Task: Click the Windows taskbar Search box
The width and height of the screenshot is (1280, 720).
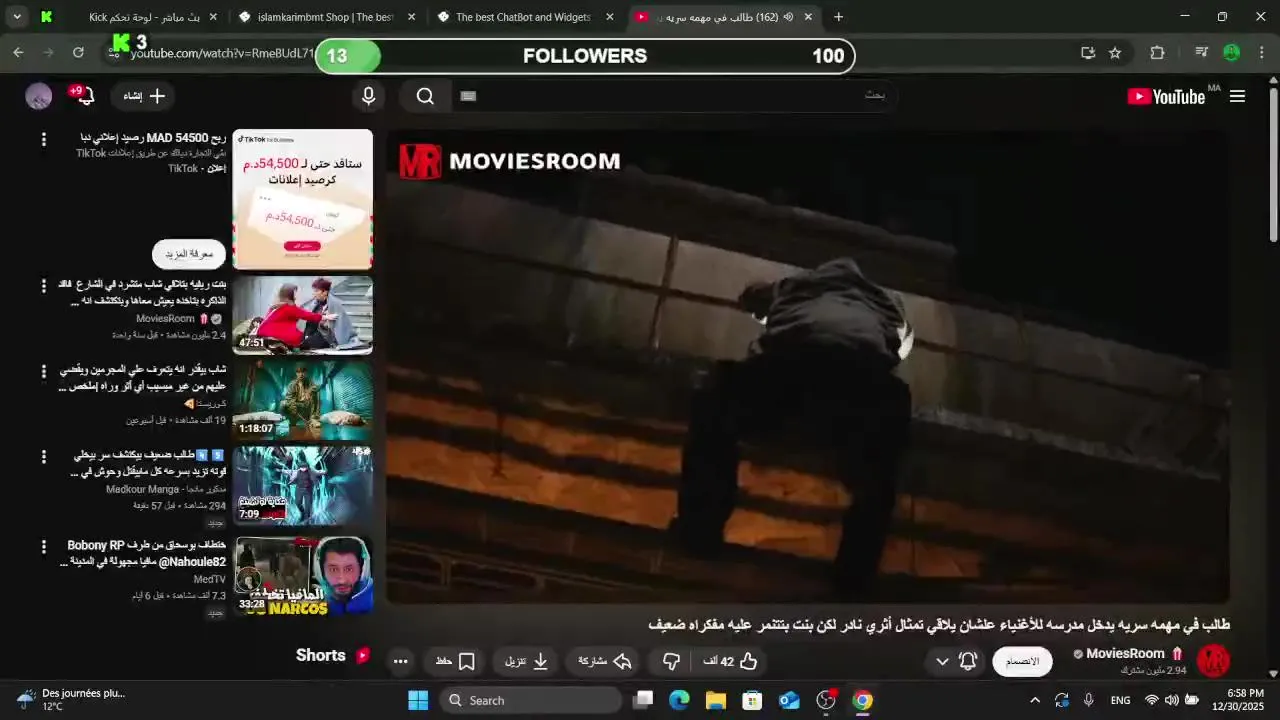Action: click(531, 700)
